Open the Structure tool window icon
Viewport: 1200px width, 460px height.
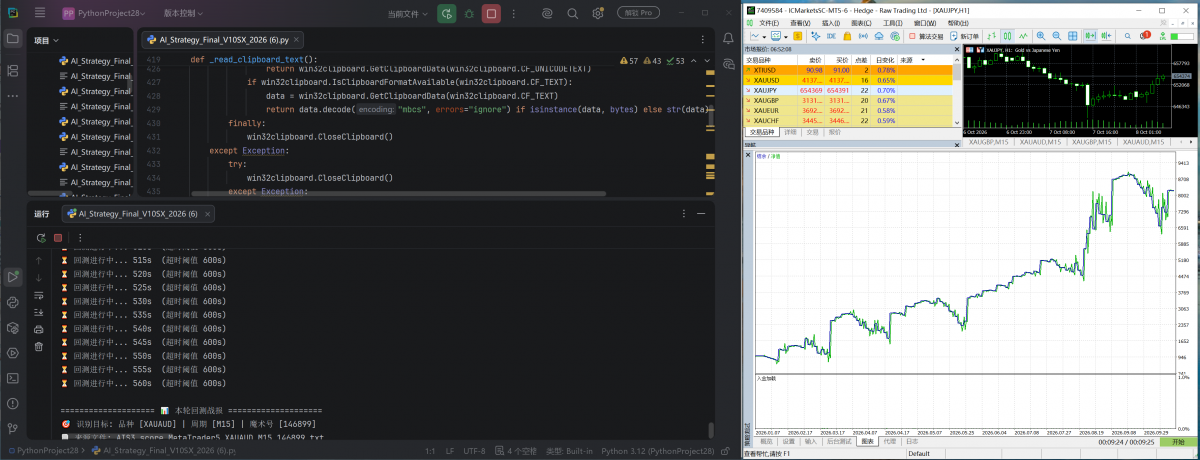13,71
